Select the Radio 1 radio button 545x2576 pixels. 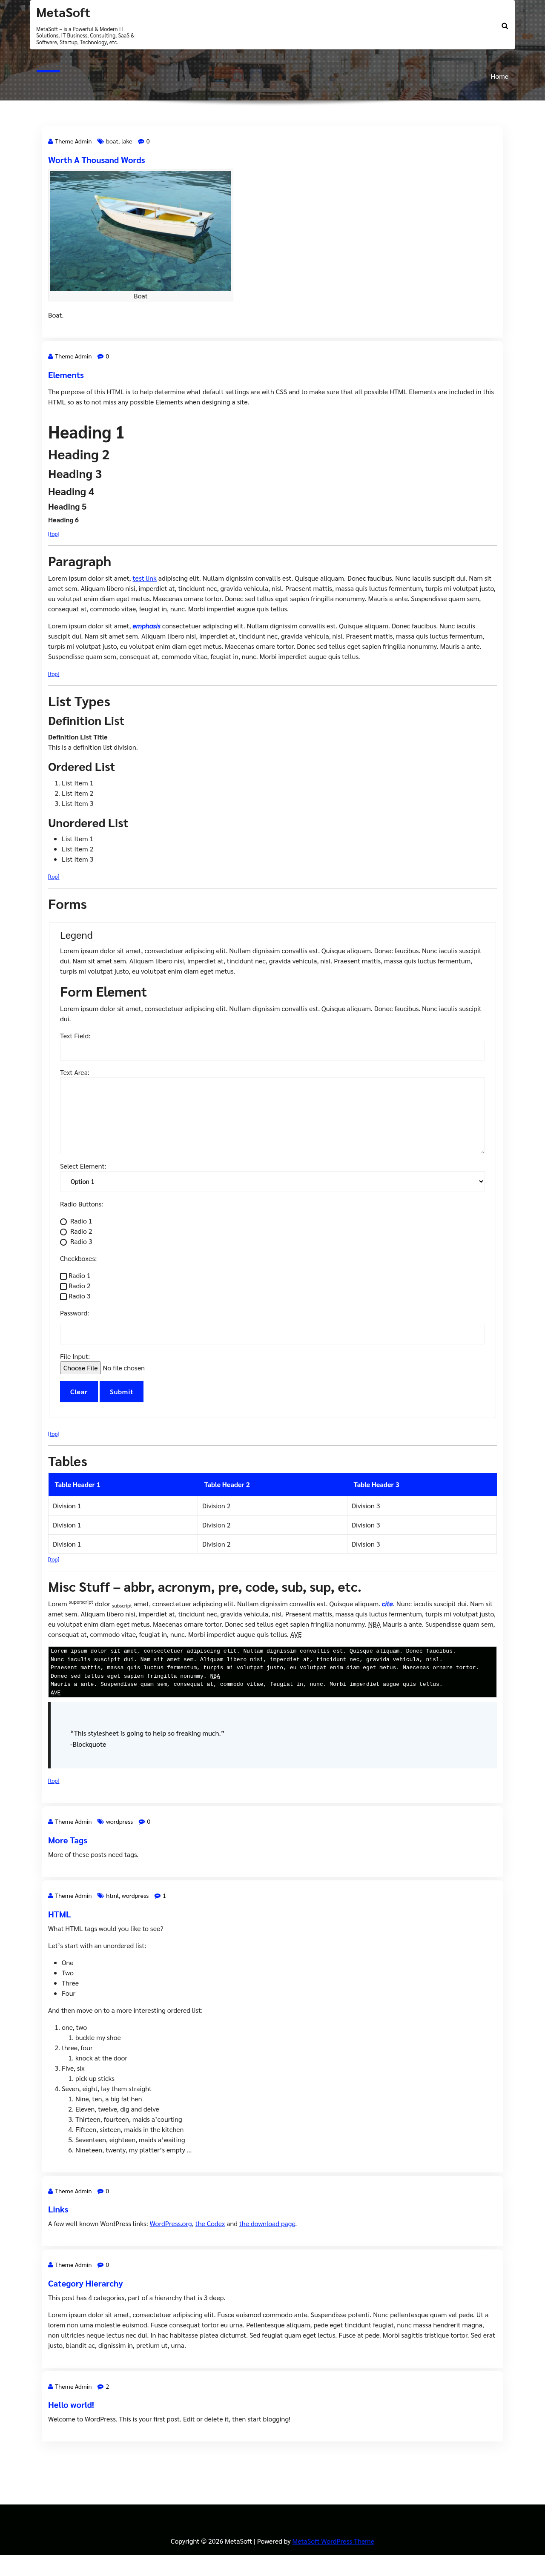click(x=64, y=1222)
